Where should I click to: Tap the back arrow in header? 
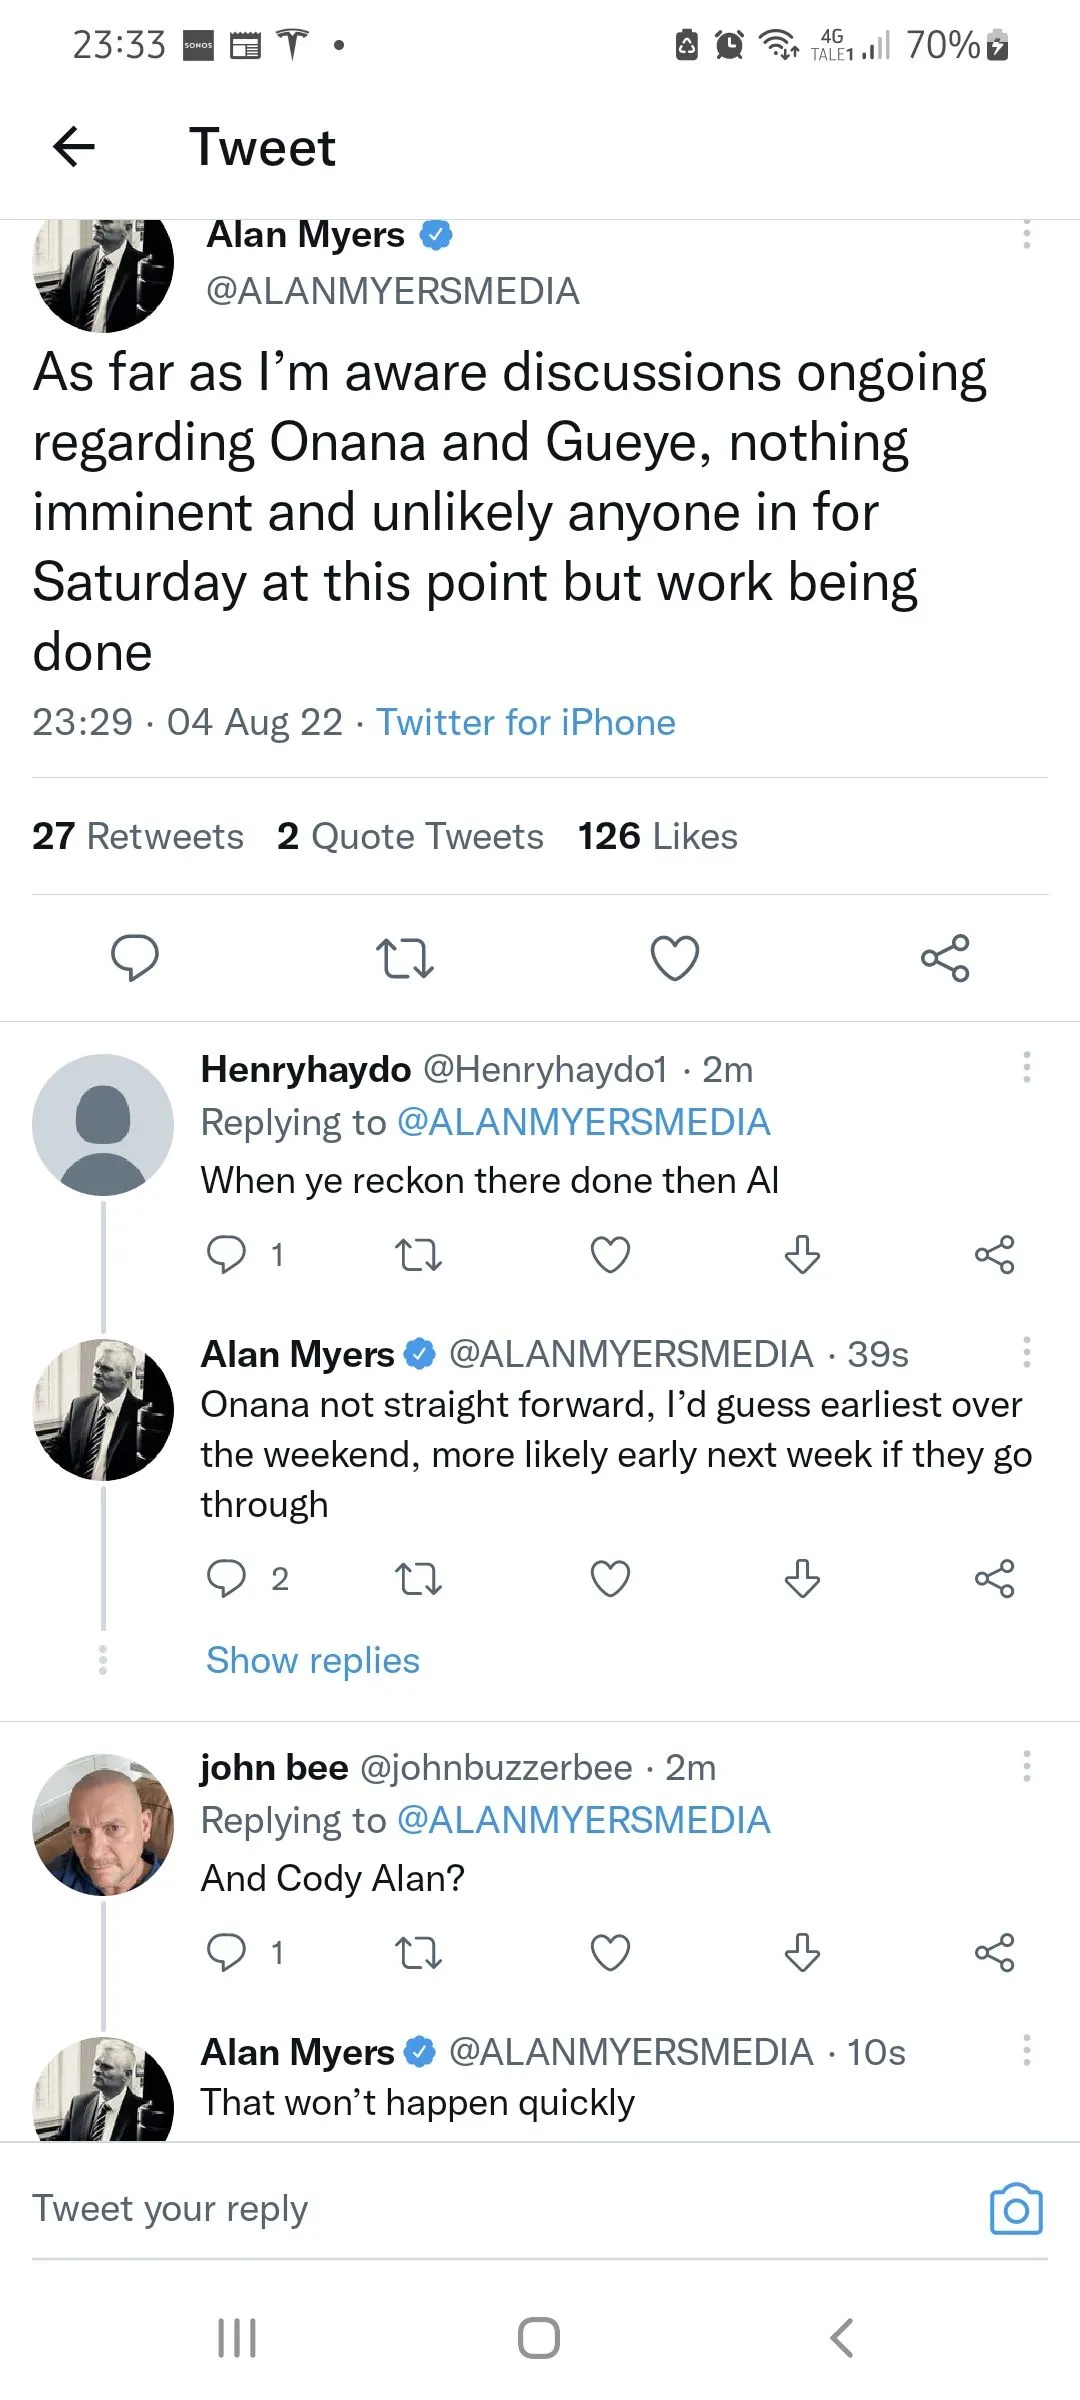[73, 147]
